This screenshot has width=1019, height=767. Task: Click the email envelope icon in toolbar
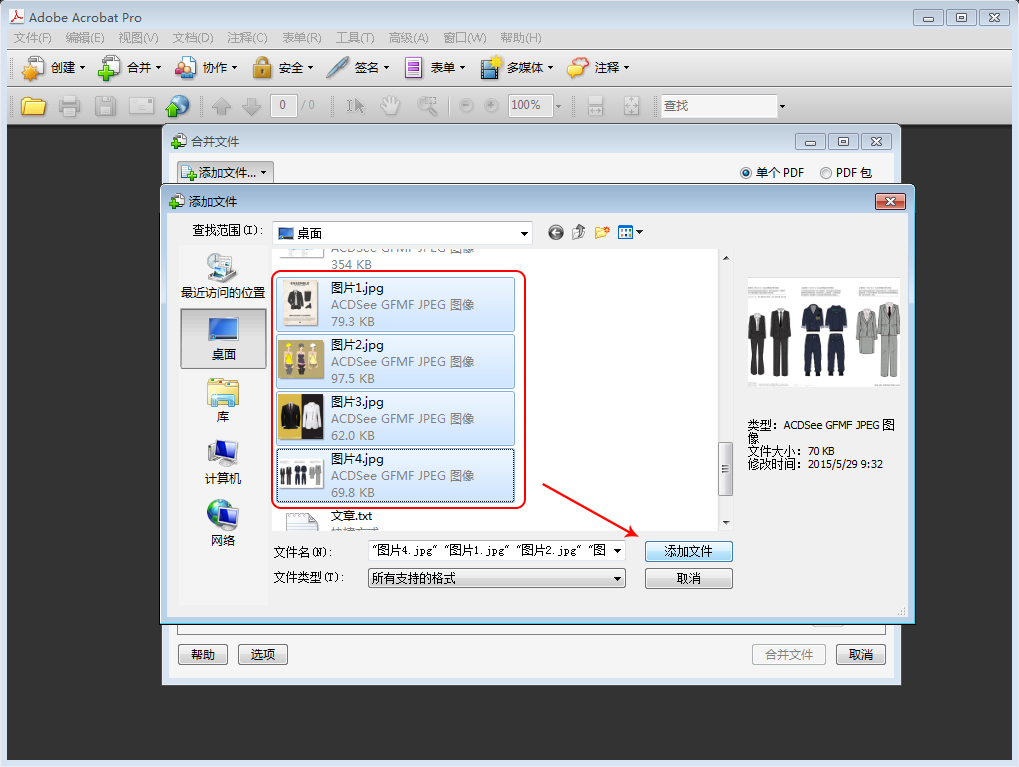(141, 105)
